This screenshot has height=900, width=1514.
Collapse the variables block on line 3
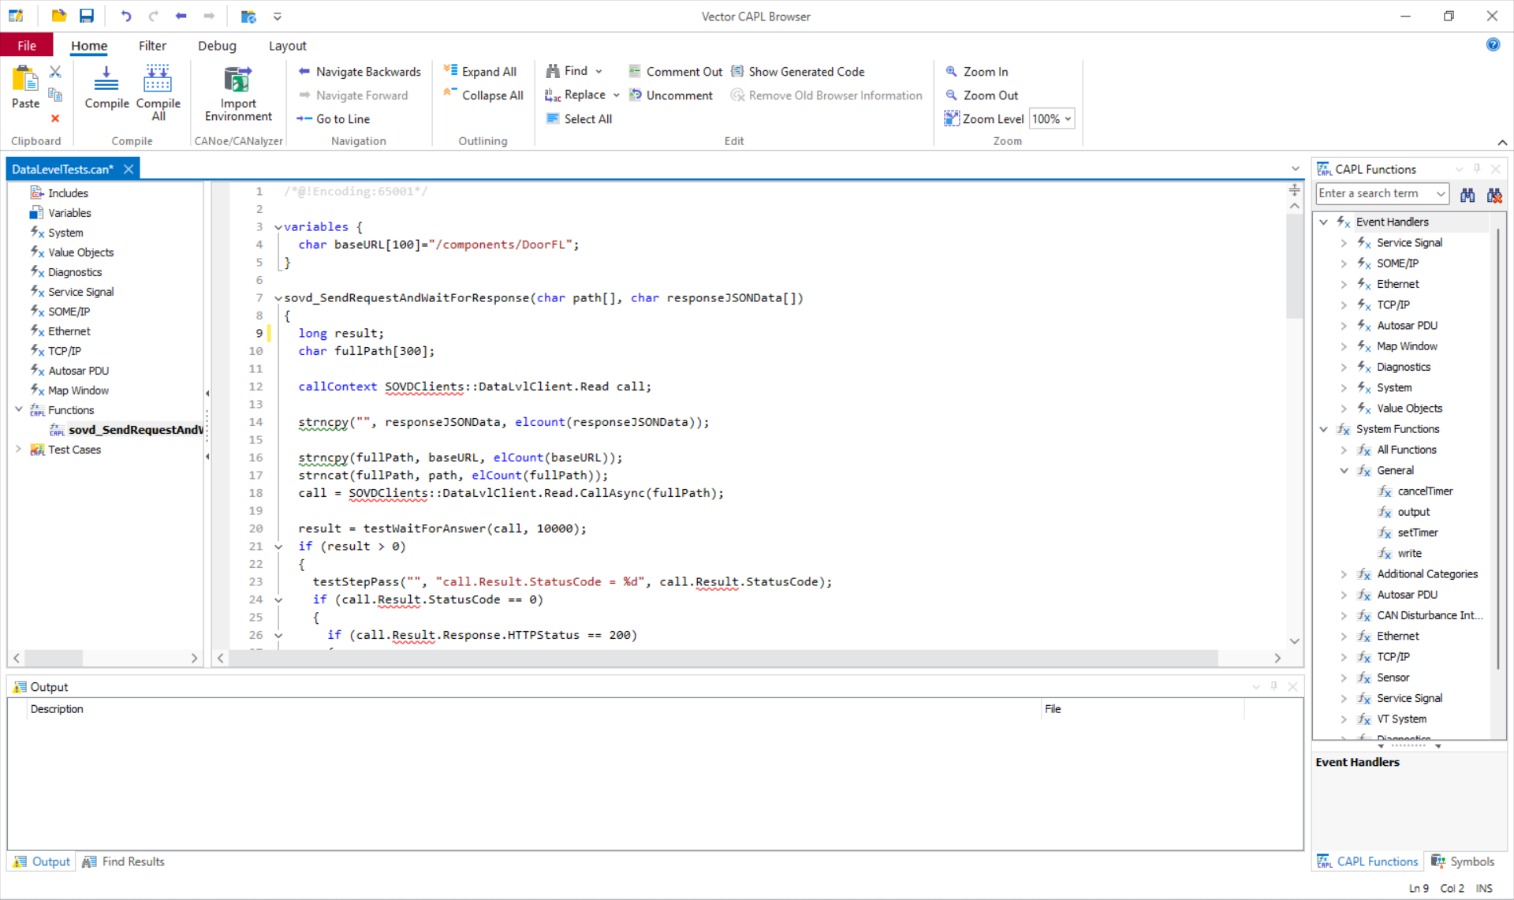click(x=278, y=227)
